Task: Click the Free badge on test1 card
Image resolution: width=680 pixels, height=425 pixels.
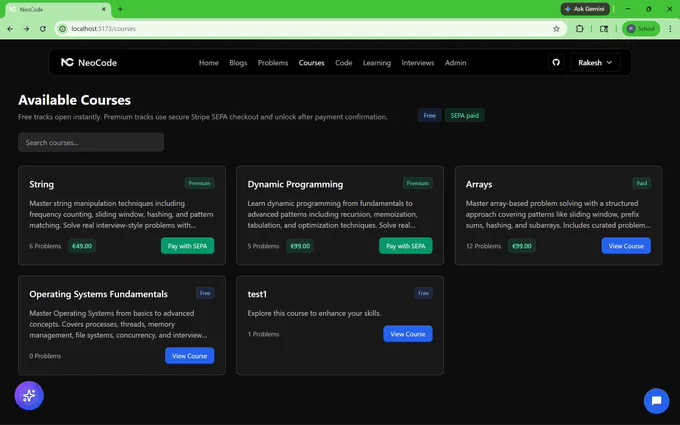Action: point(423,293)
